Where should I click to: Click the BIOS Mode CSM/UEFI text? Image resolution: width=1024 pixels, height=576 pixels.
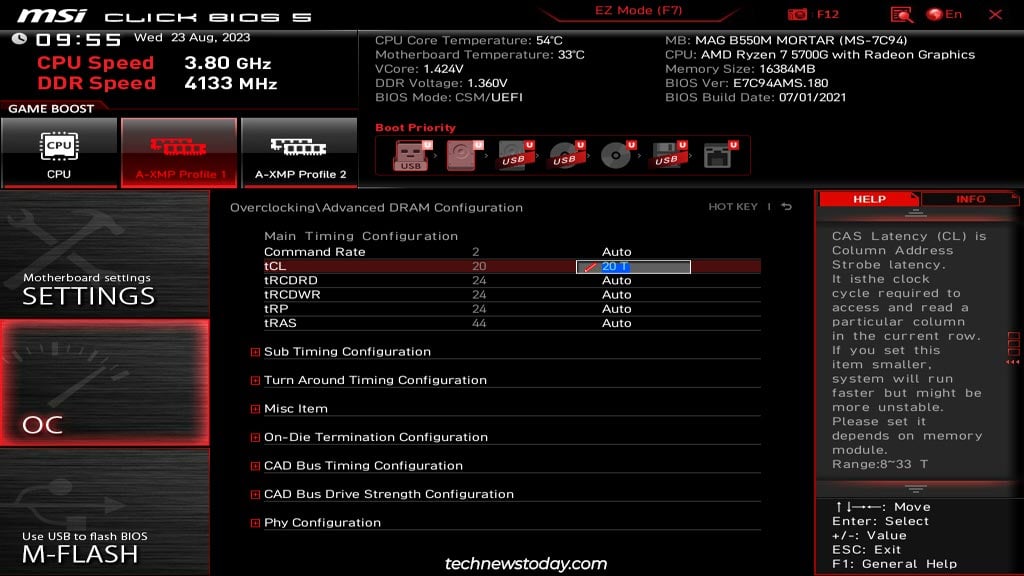(449, 98)
